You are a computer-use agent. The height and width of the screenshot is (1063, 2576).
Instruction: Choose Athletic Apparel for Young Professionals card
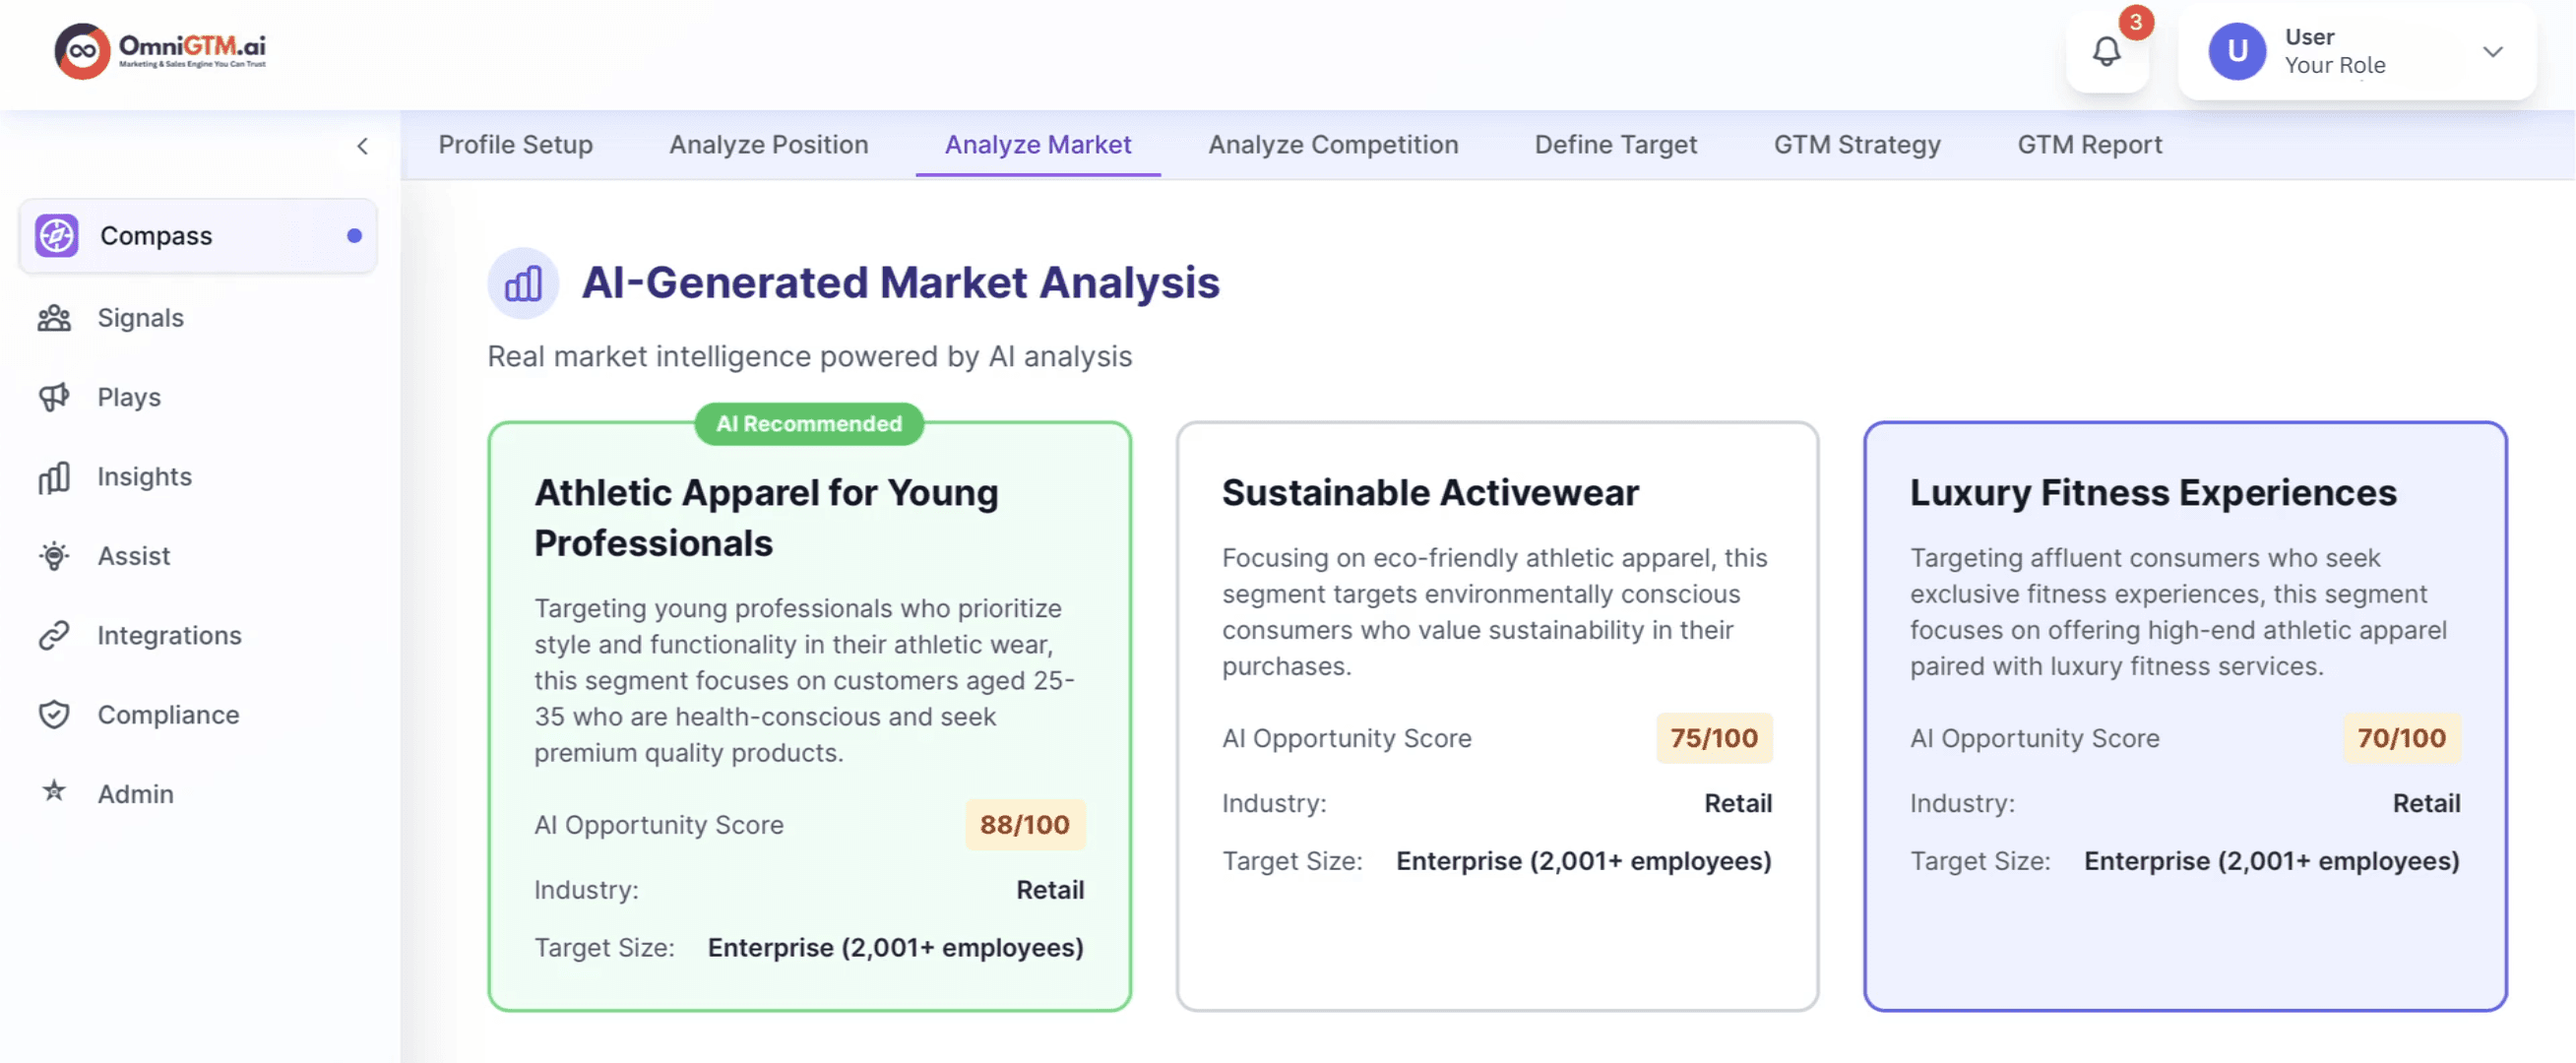tap(808, 715)
